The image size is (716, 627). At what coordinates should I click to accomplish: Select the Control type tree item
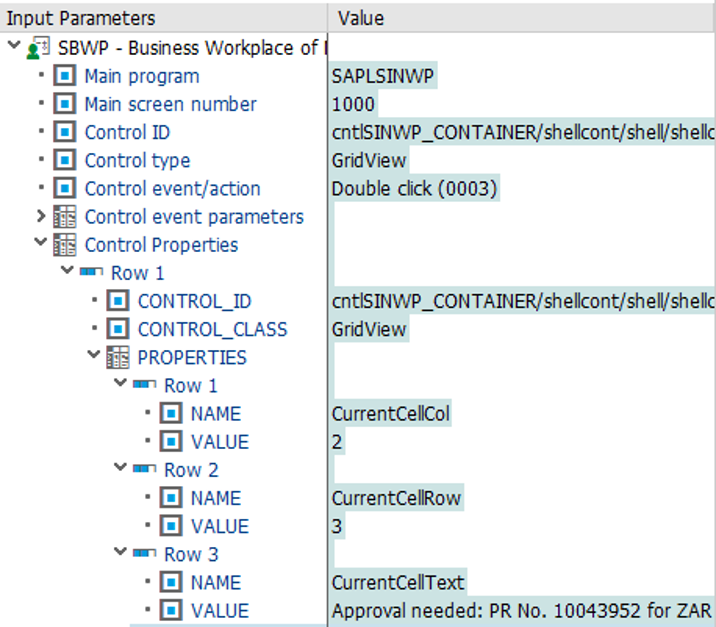click(137, 160)
